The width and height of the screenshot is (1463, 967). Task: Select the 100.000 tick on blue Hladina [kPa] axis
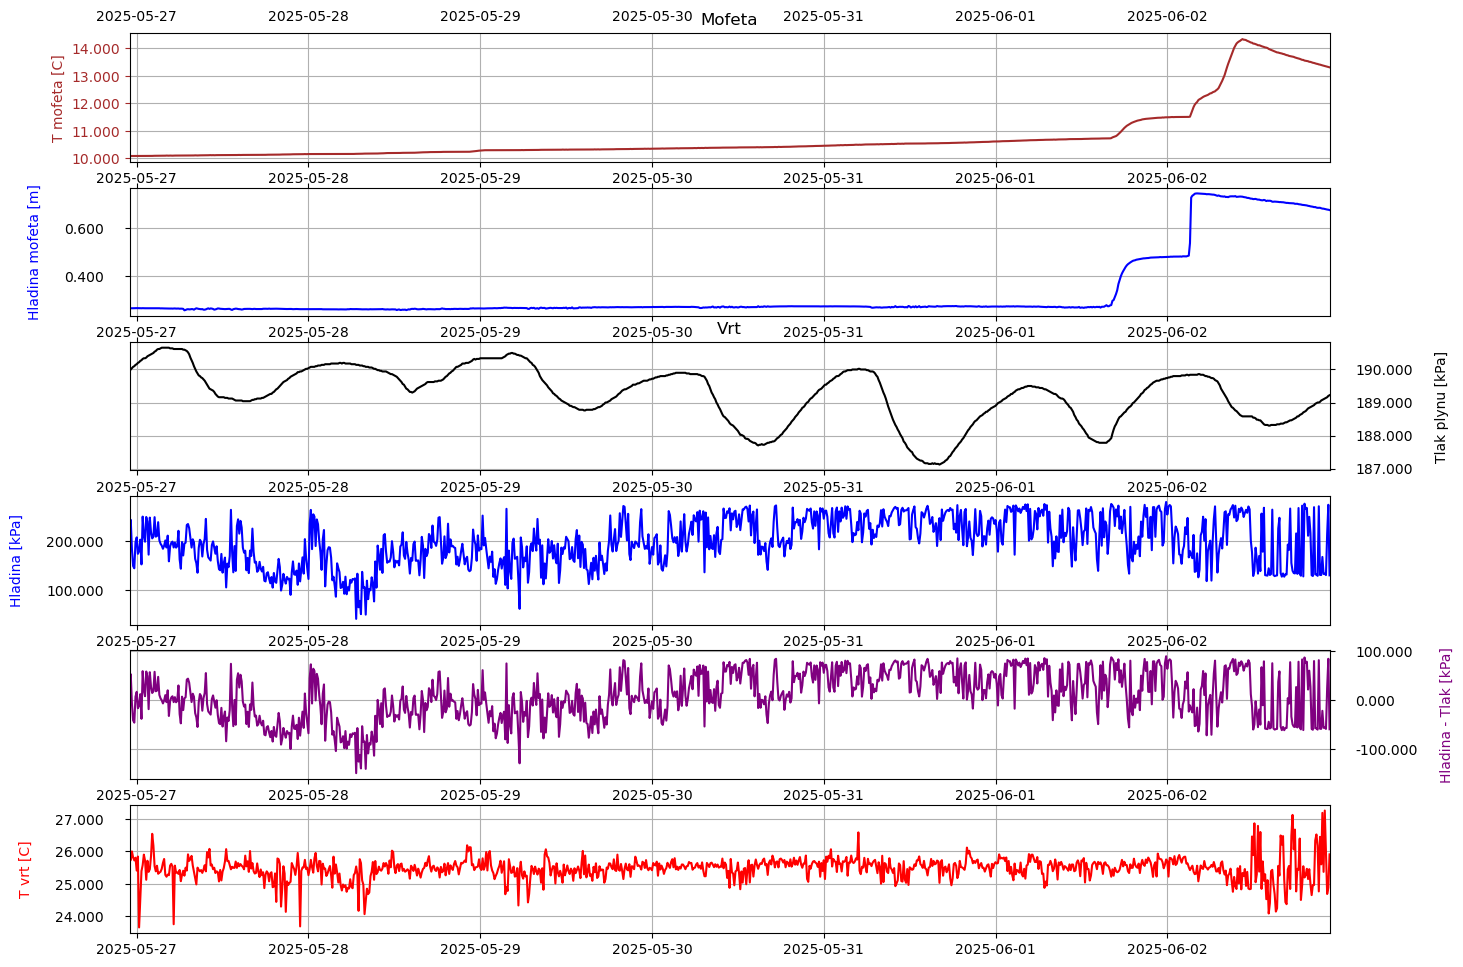pos(76,590)
